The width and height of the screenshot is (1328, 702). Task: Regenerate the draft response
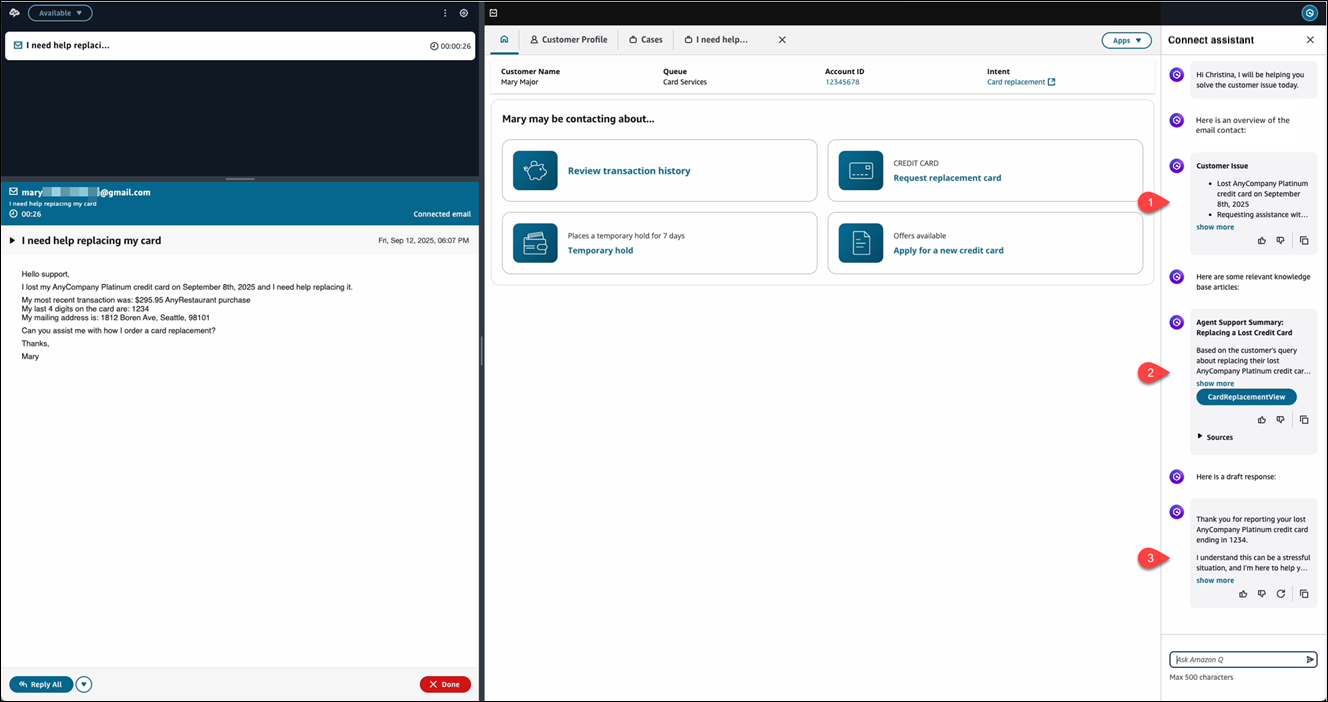[x=1281, y=593]
